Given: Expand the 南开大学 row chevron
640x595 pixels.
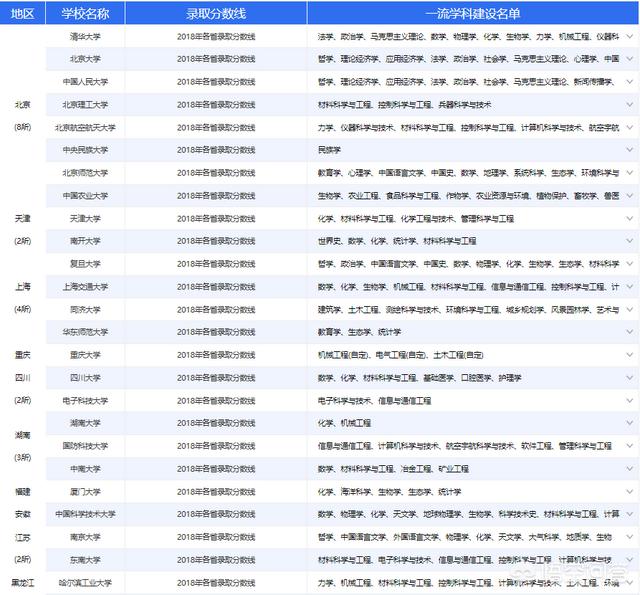Looking at the screenshot, I should tap(629, 241).
